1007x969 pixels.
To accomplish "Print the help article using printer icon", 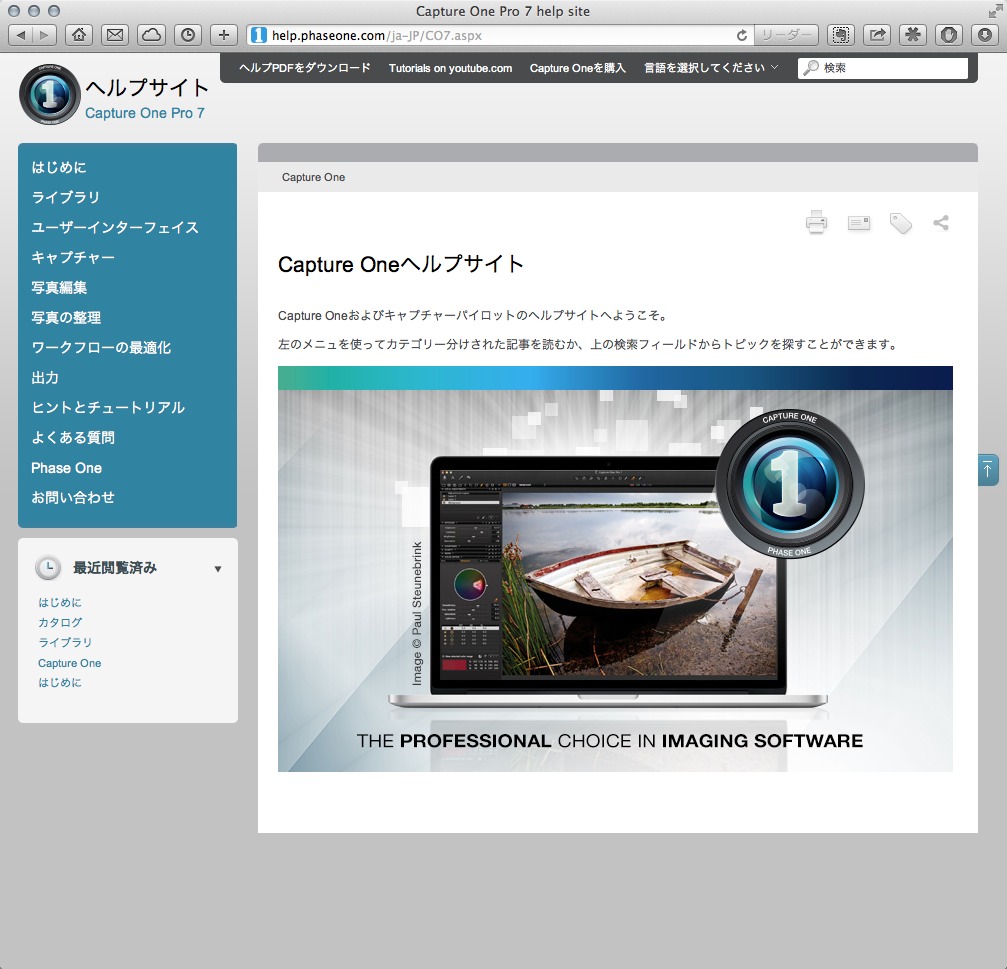I will (816, 223).
